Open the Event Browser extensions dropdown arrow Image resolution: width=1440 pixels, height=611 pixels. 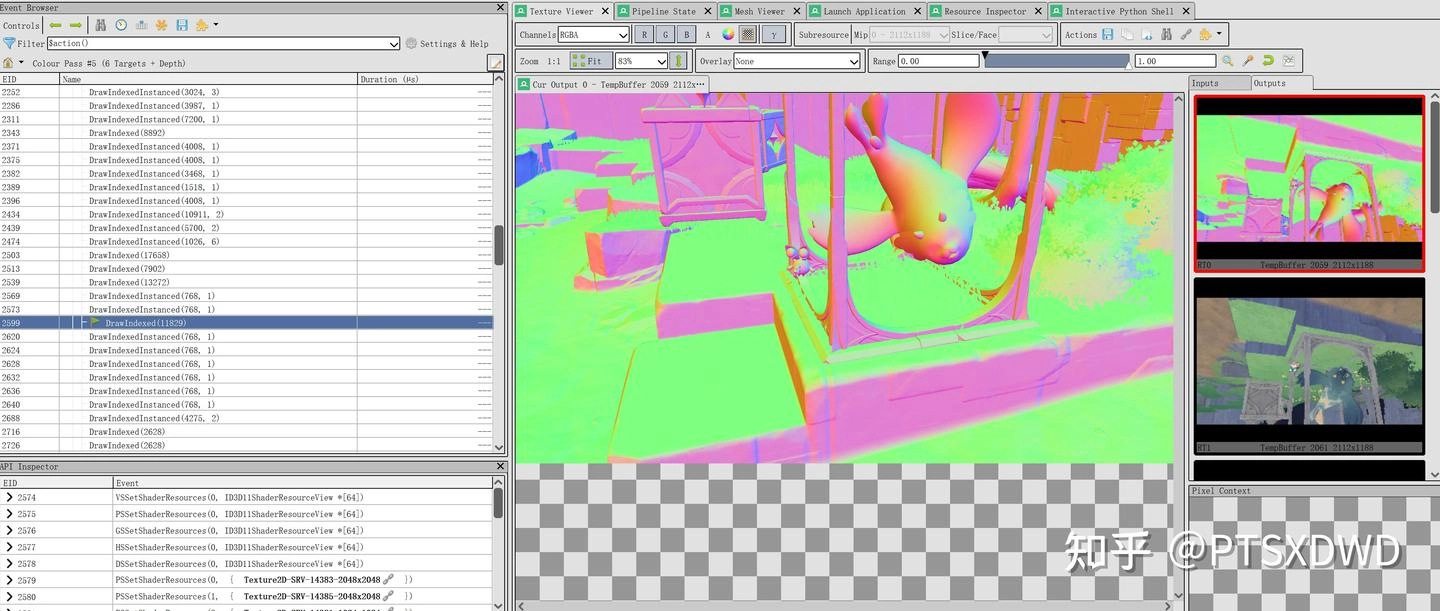point(216,25)
